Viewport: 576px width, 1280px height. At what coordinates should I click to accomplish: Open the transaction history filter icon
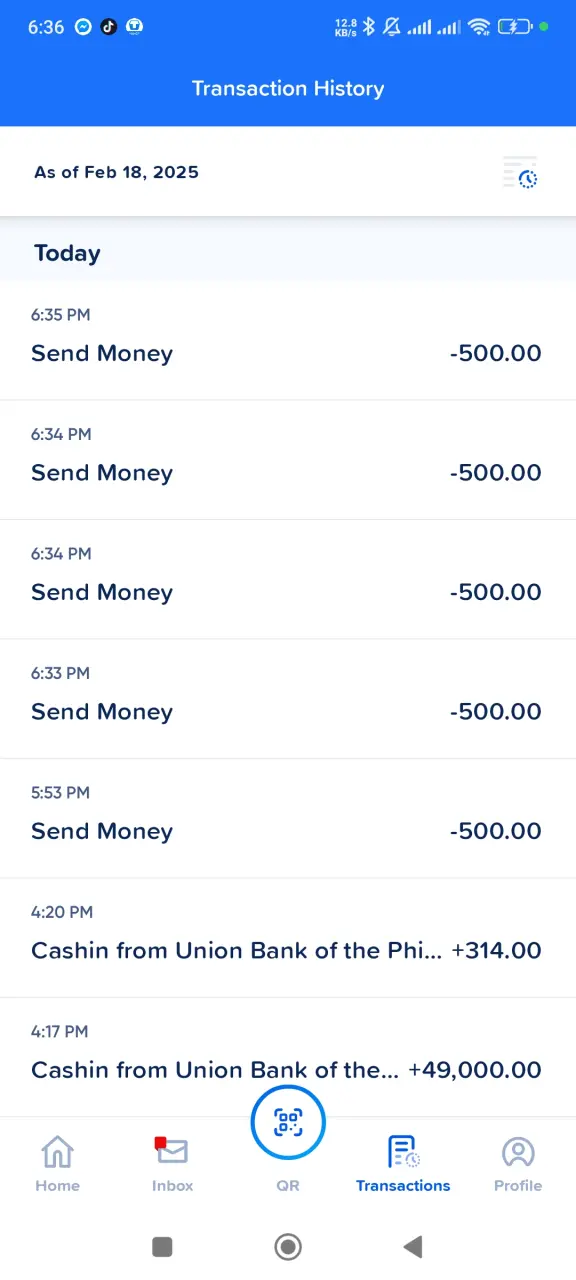pos(520,173)
